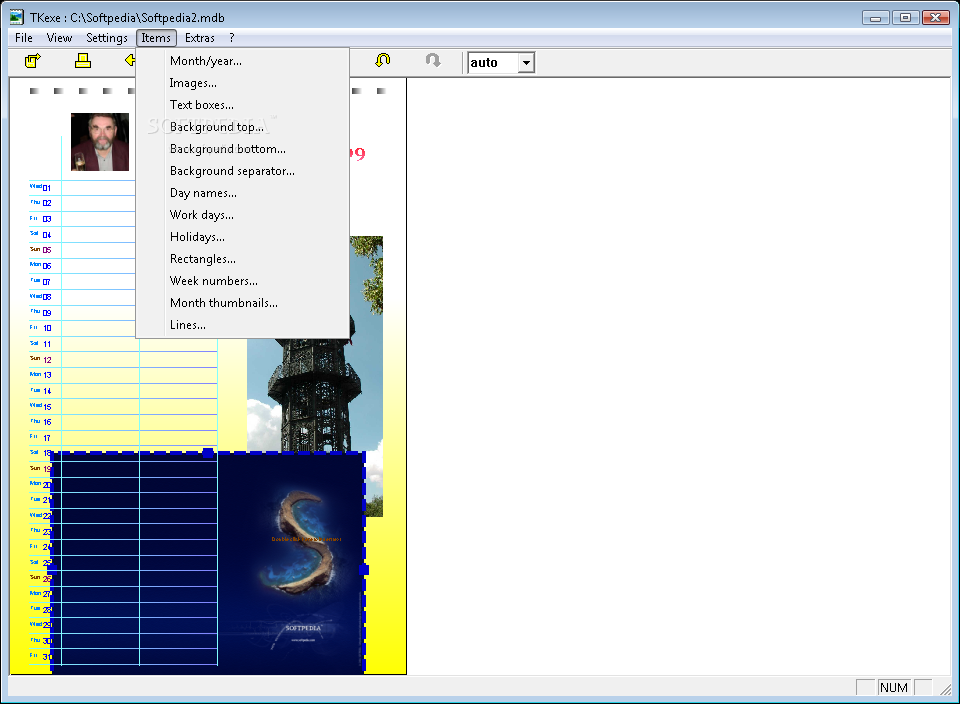960x704 pixels.
Task: Click the Wed 01 day row label
Action: (40, 187)
